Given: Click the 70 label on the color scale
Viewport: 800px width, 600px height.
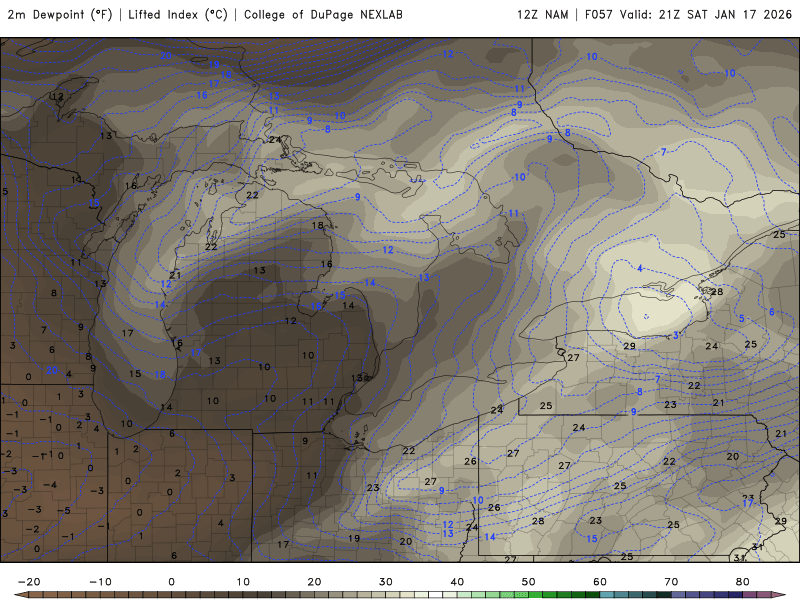Looking at the screenshot, I should pos(671,582).
